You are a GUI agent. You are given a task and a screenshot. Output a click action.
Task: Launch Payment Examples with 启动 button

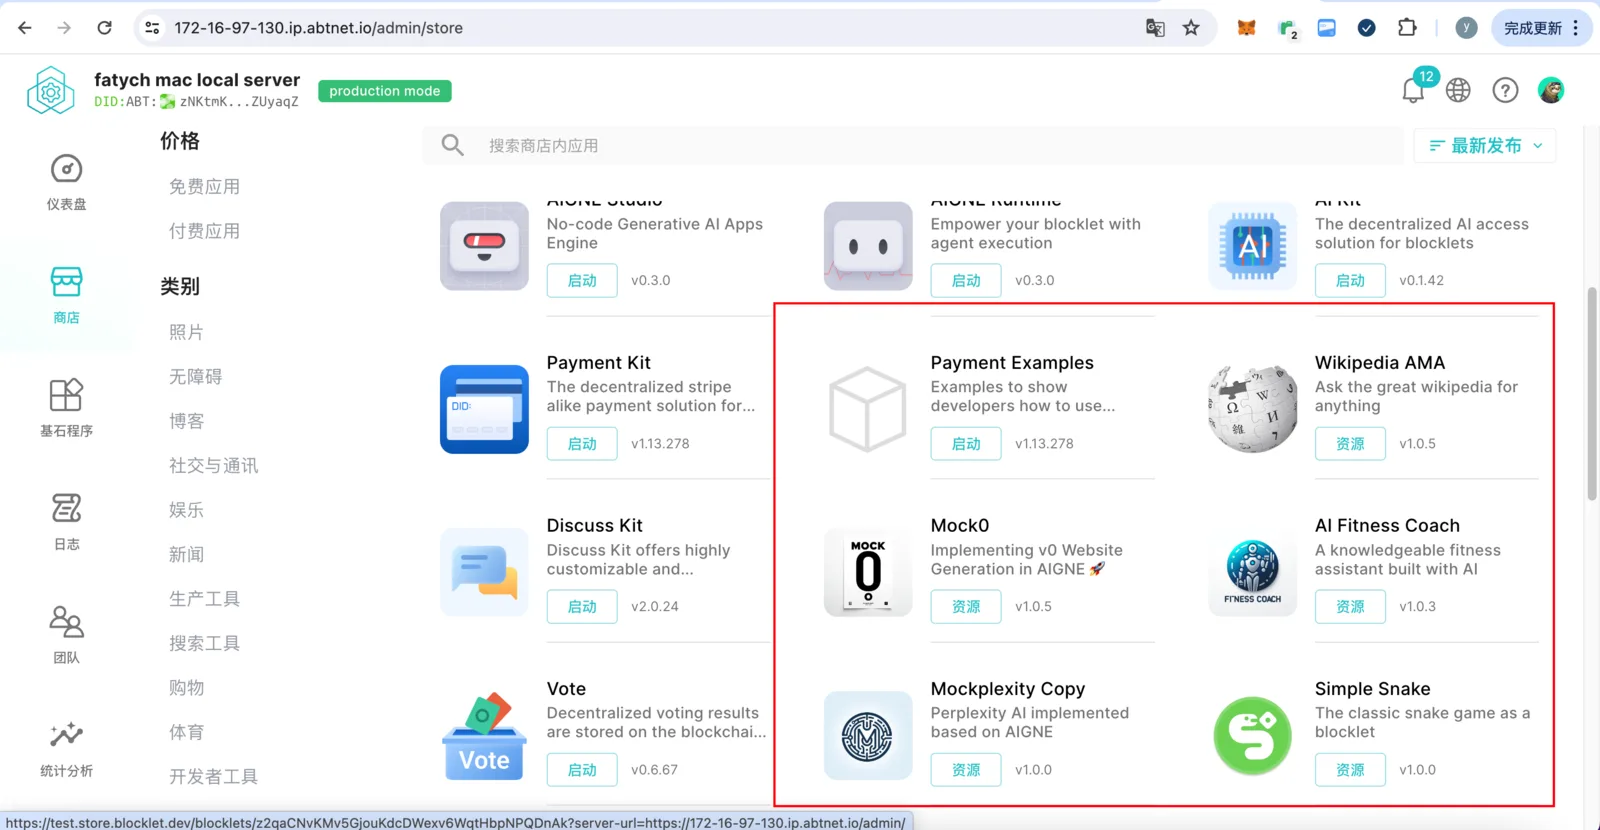click(x=966, y=444)
